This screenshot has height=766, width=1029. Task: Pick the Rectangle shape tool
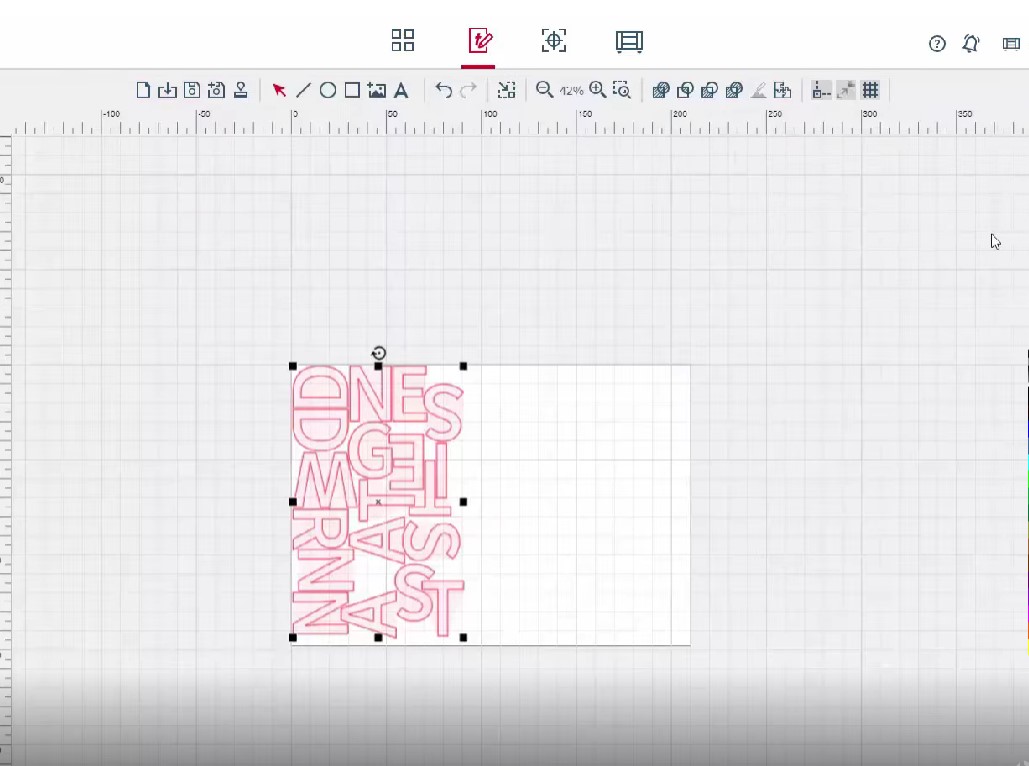click(x=352, y=90)
